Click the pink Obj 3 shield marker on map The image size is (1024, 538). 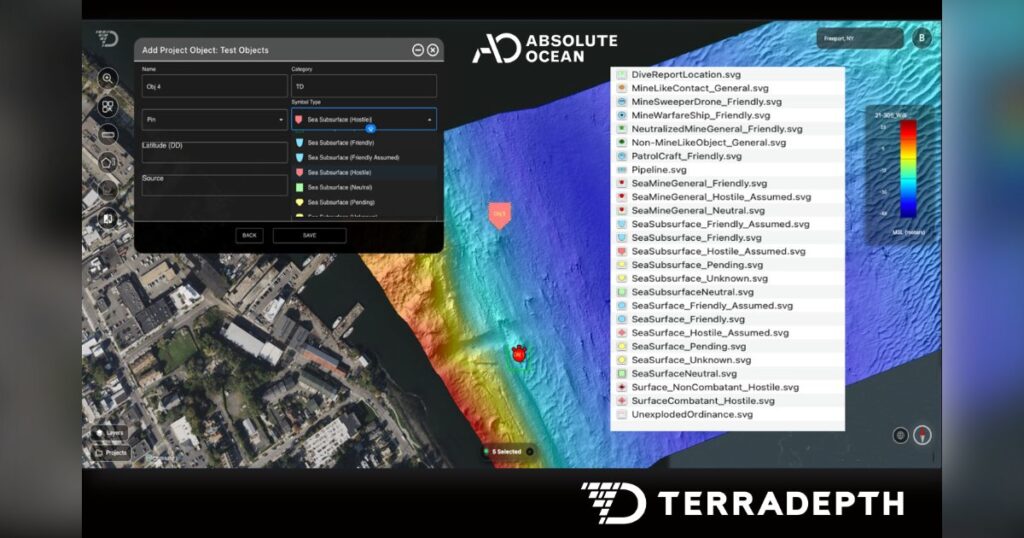pyautogui.click(x=500, y=215)
